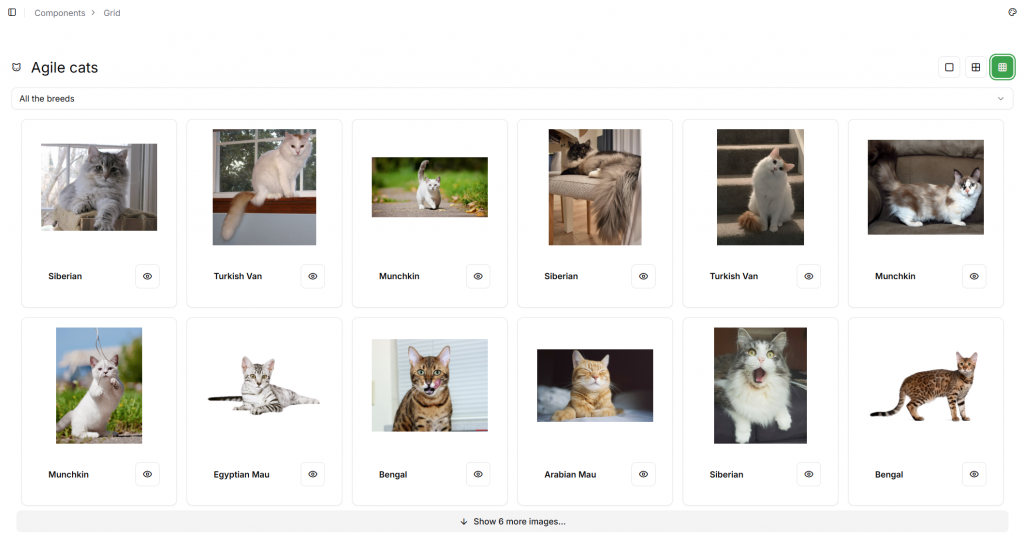Open the theme palette icon
Viewport: 1024px width, 538px height.
[x=1012, y=12]
